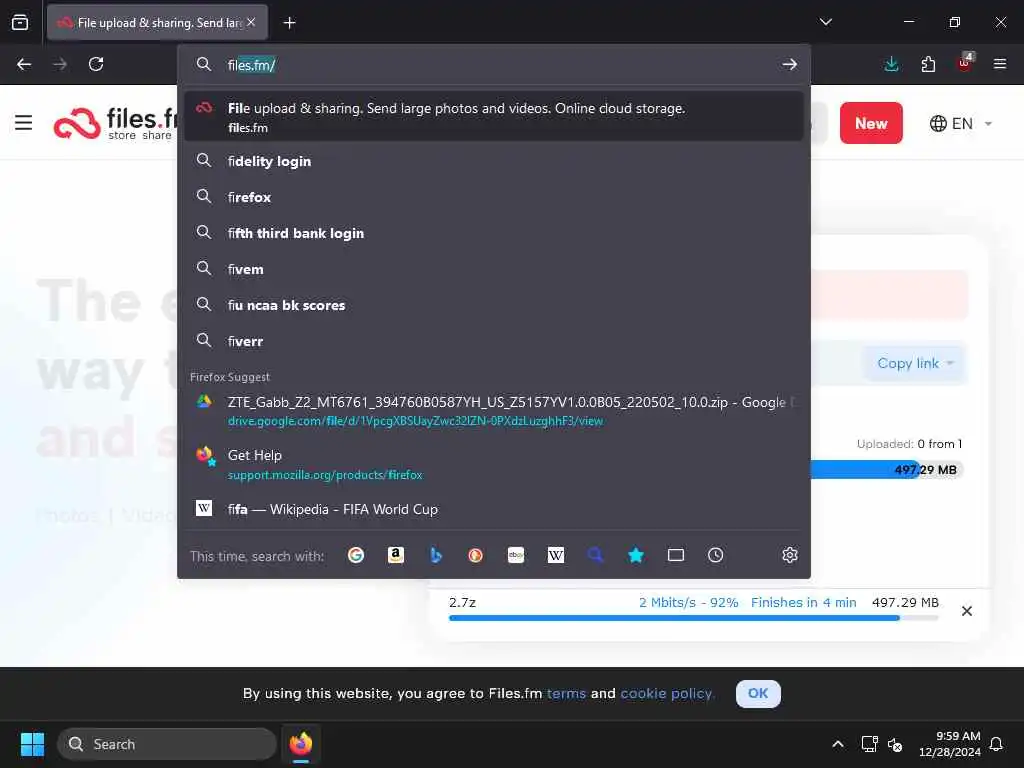Open fifa Wikipedia FIFA World Cup suggestion
1024x768 pixels.
point(494,509)
